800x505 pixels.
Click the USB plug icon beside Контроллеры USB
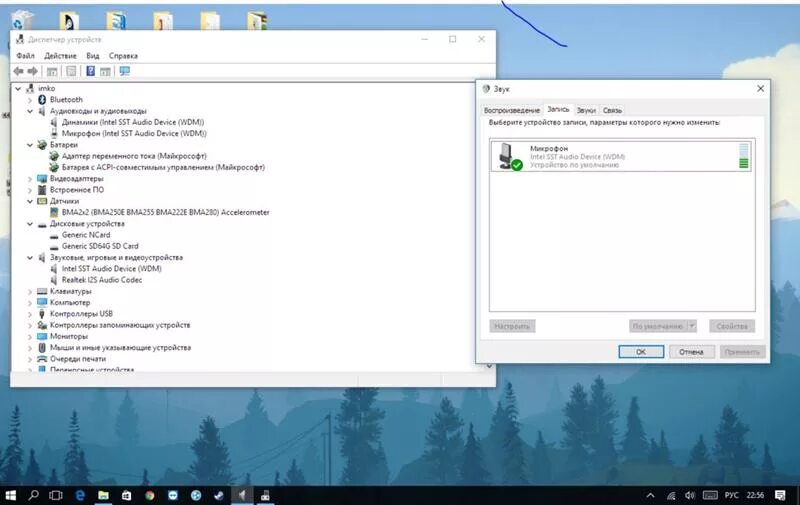point(42,314)
